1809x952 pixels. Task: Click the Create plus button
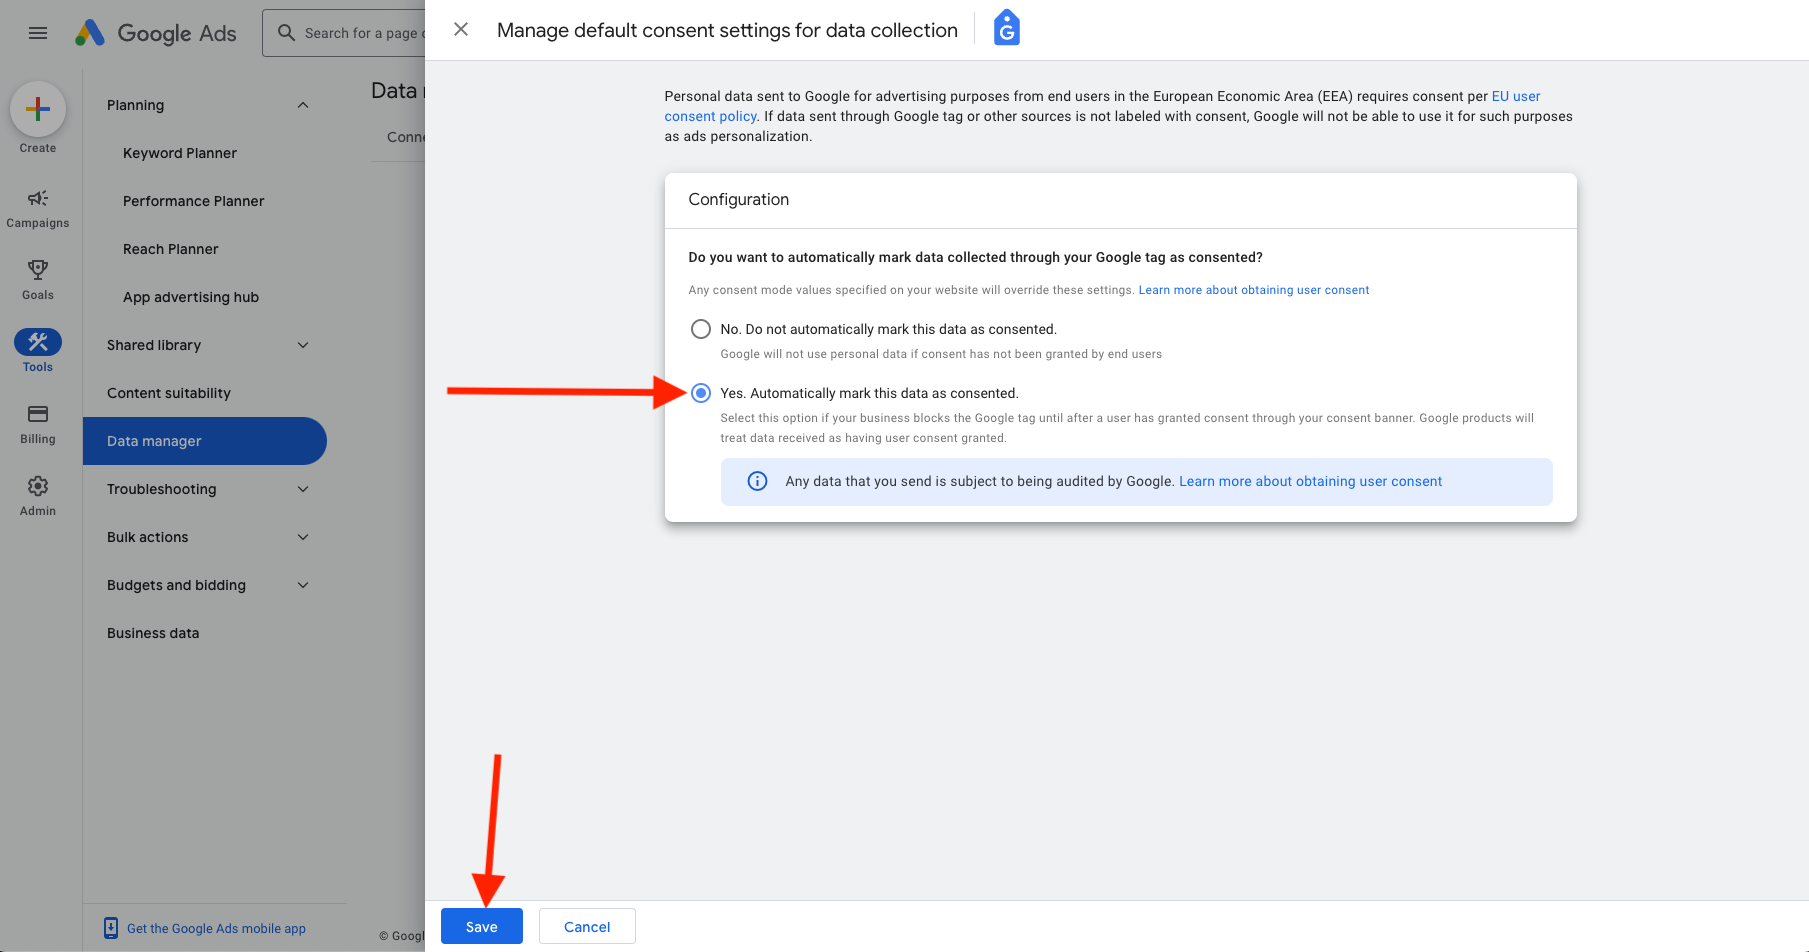[x=38, y=109]
